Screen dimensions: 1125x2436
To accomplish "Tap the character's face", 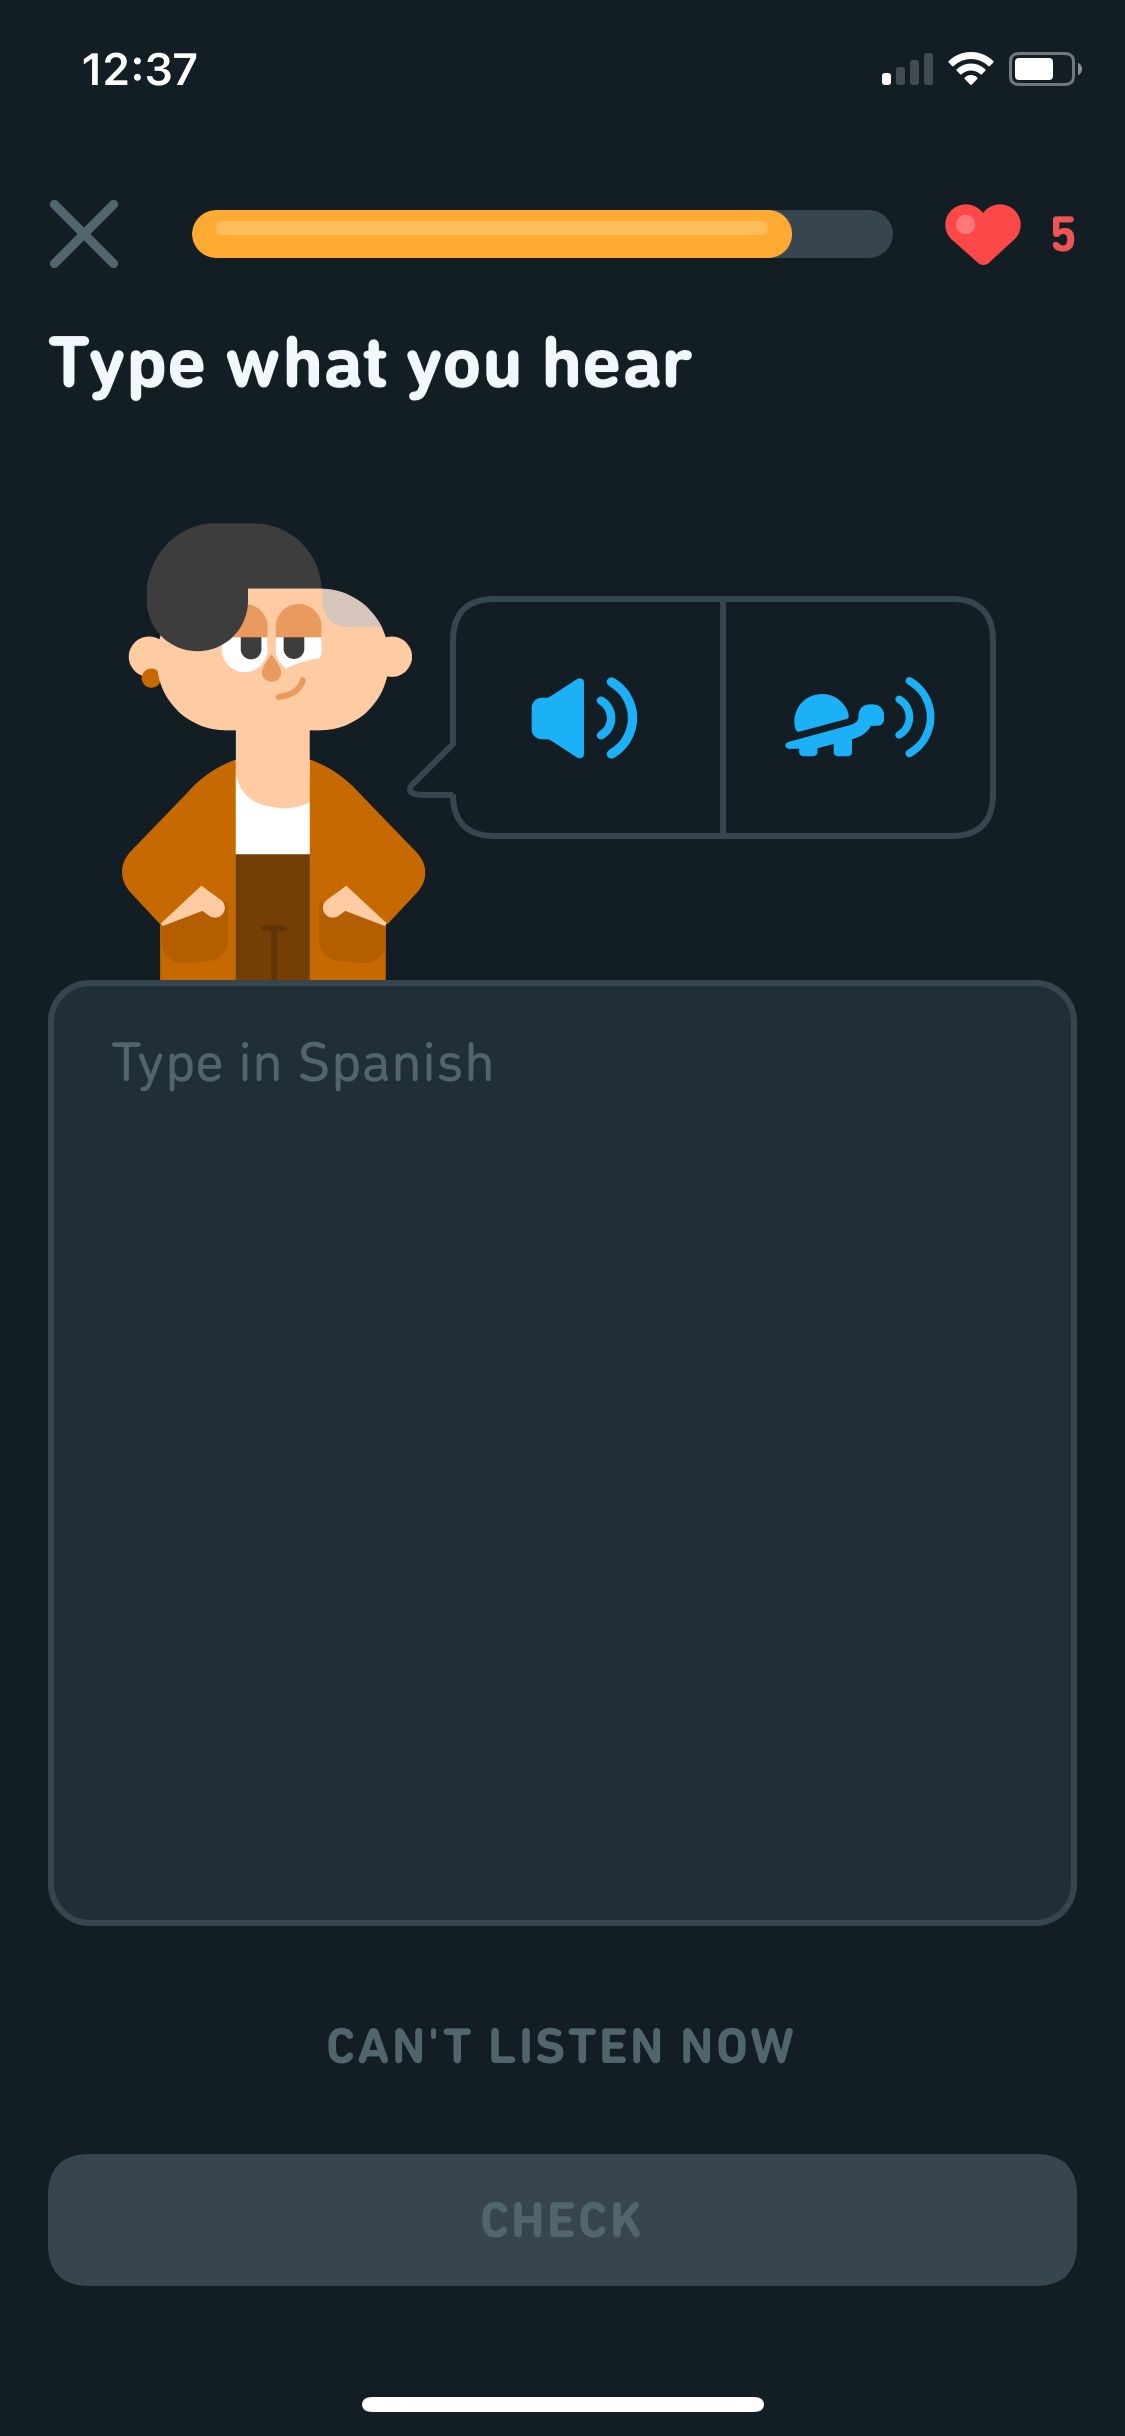I will [272, 656].
